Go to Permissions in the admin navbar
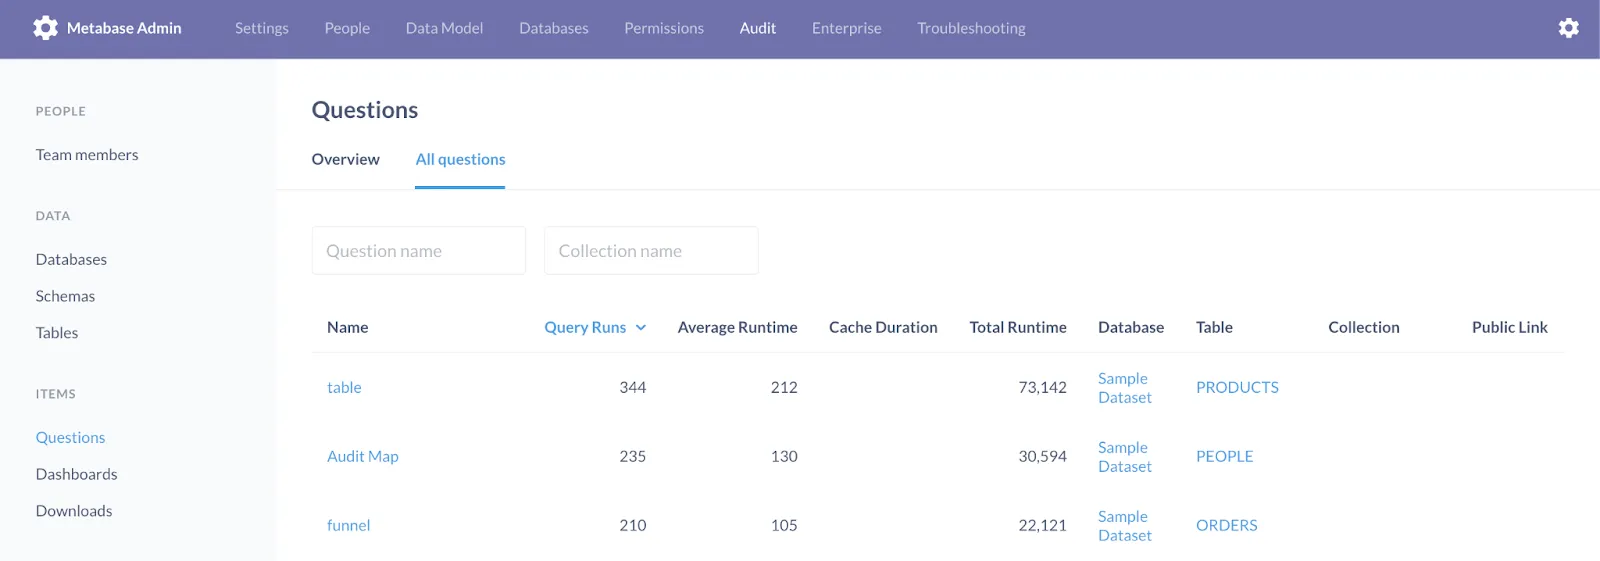The width and height of the screenshot is (1600, 561). (x=663, y=28)
